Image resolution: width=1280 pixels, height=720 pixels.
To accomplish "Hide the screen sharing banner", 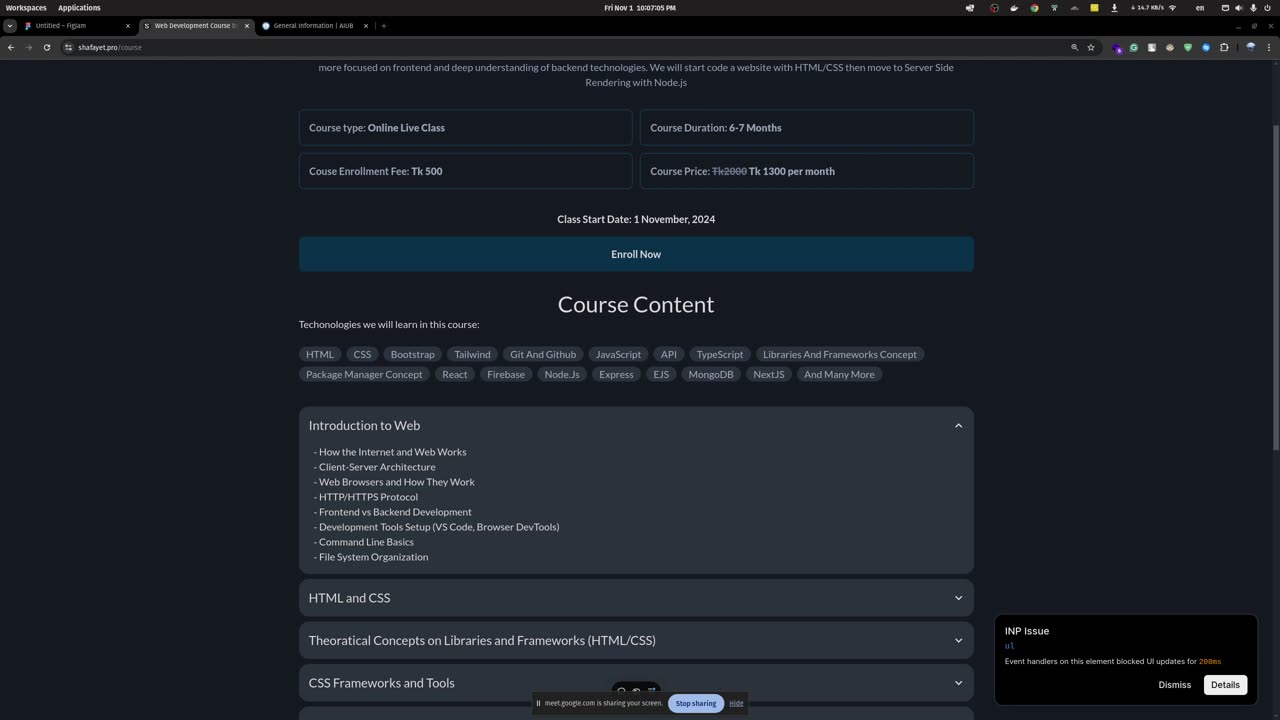I will click(736, 703).
